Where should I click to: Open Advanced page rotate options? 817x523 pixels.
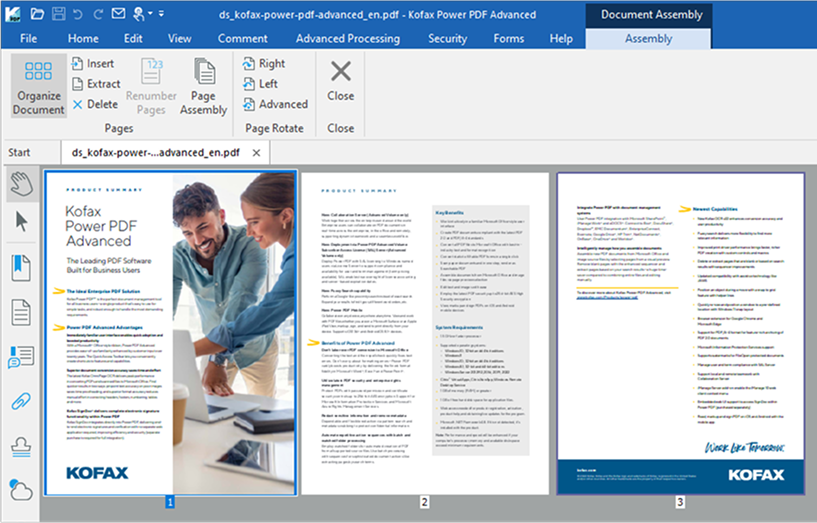point(275,104)
